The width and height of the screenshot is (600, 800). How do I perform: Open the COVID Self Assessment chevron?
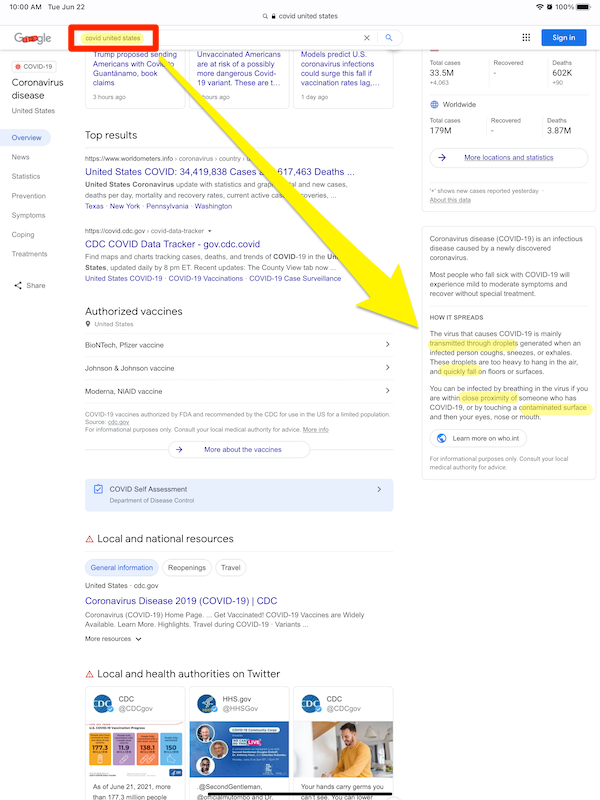tap(379, 489)
